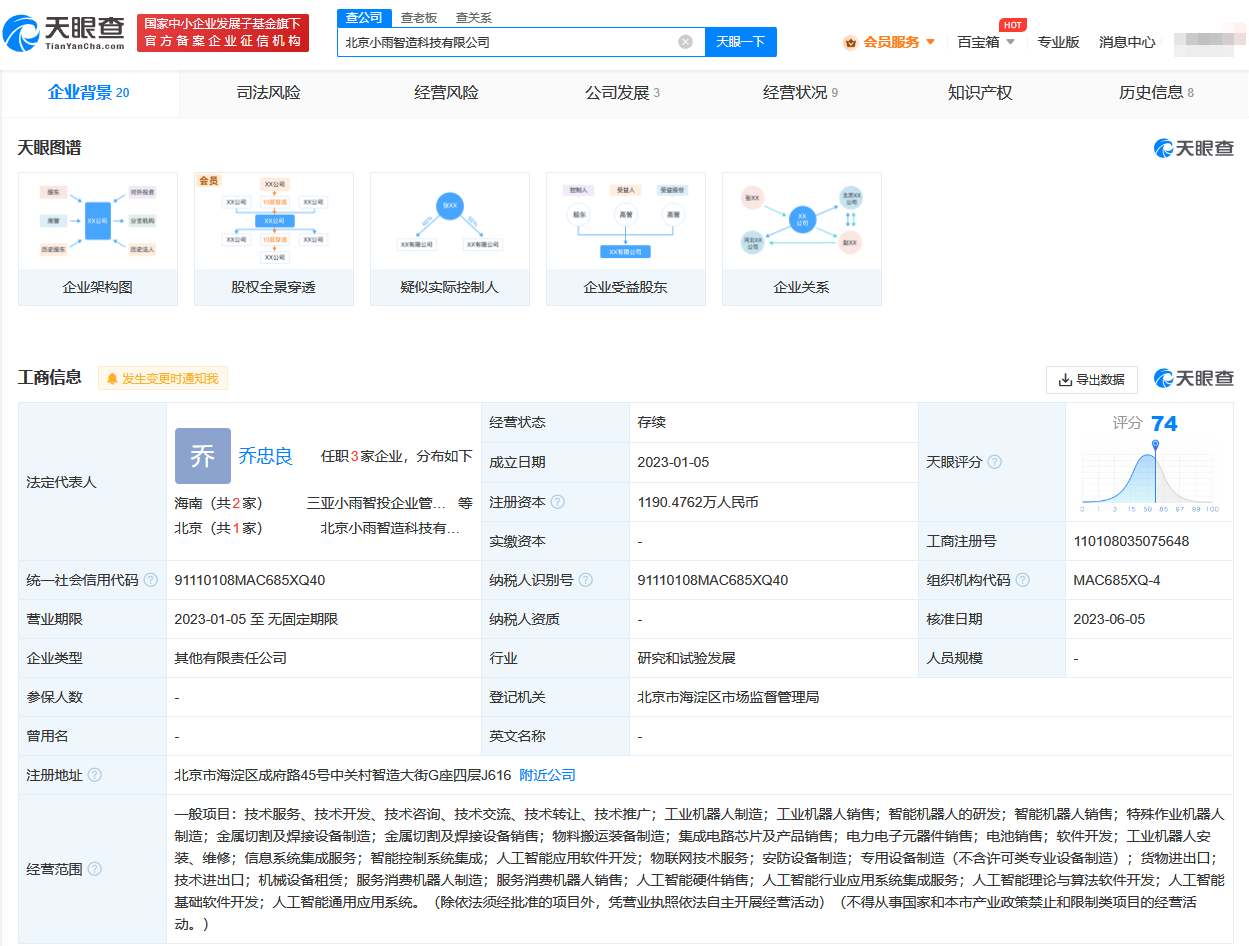Viewport: 1249px width, 946px height.
Task: Click the help icon beside 注册地址
Action: pyautogui.click(x=94, y=775)
